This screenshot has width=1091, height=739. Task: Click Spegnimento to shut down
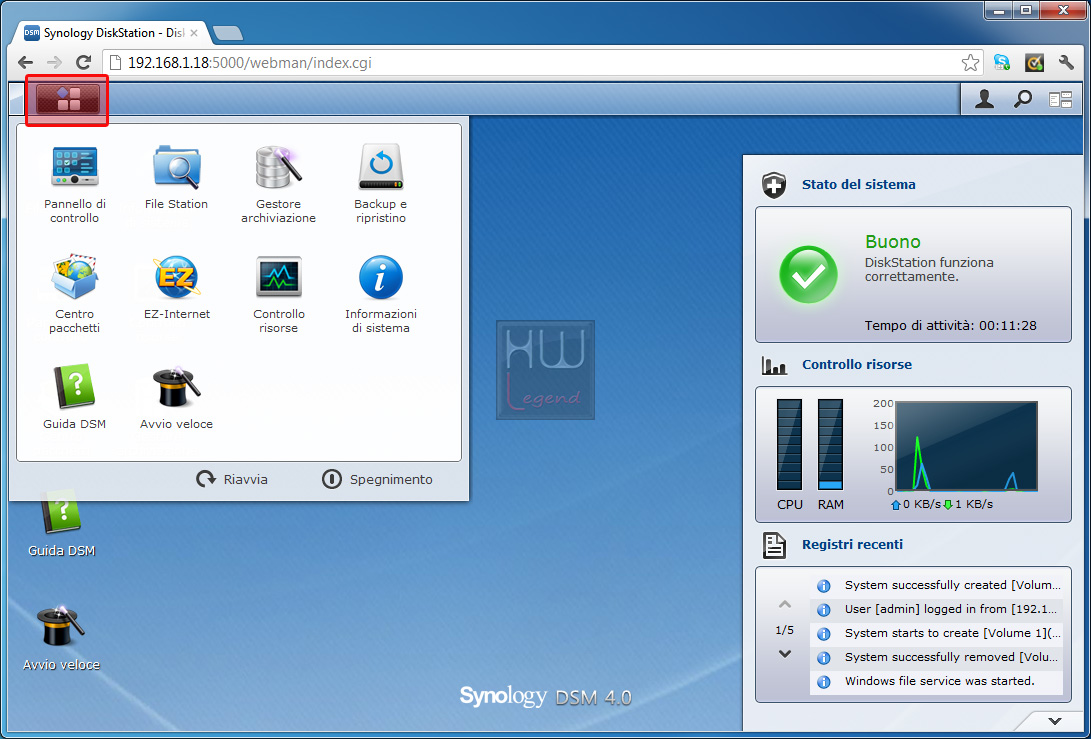coord(377,479)
